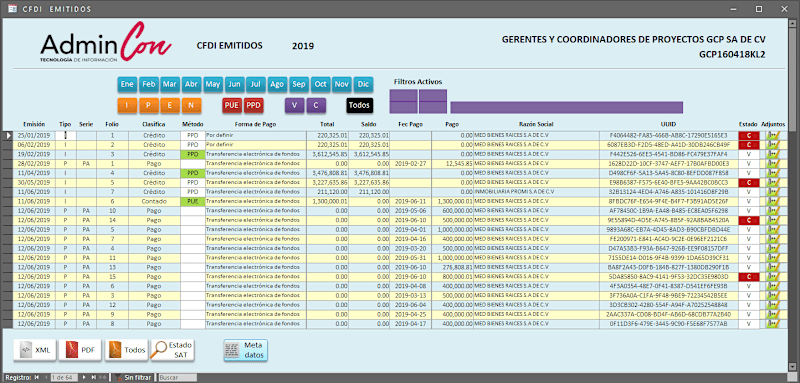The height and width of the screenshot is (383, 800).
Task: Click emission date "28/02/2019"
Action: tap(34, 164)
